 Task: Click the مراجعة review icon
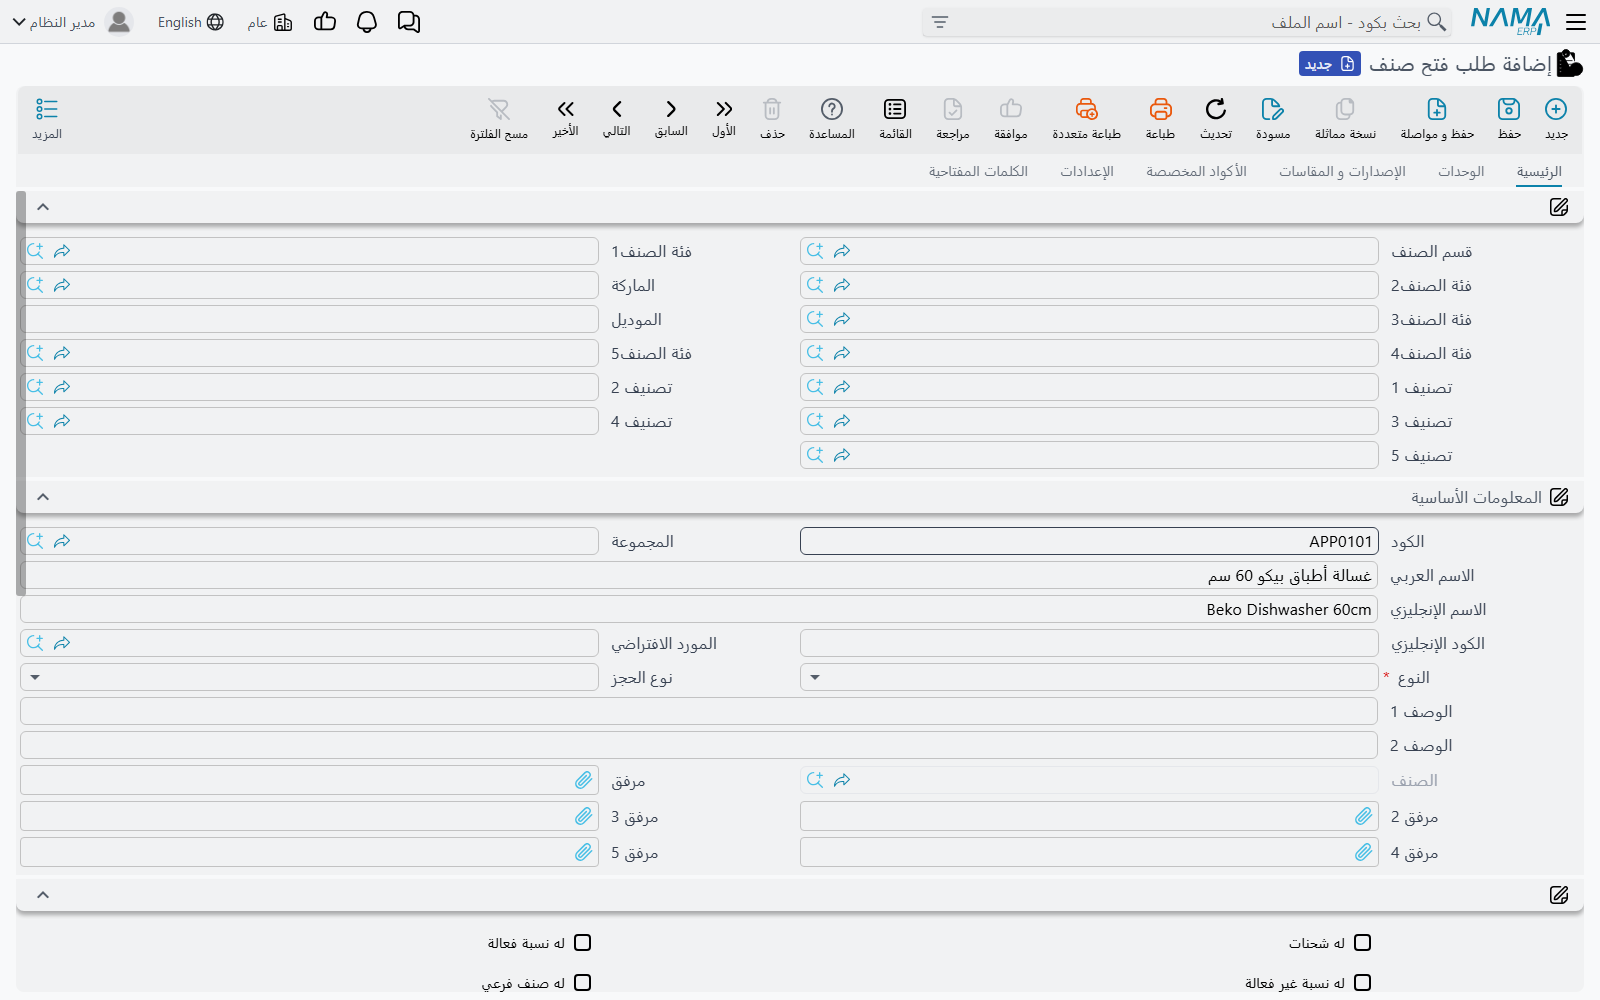pos(953,109)
